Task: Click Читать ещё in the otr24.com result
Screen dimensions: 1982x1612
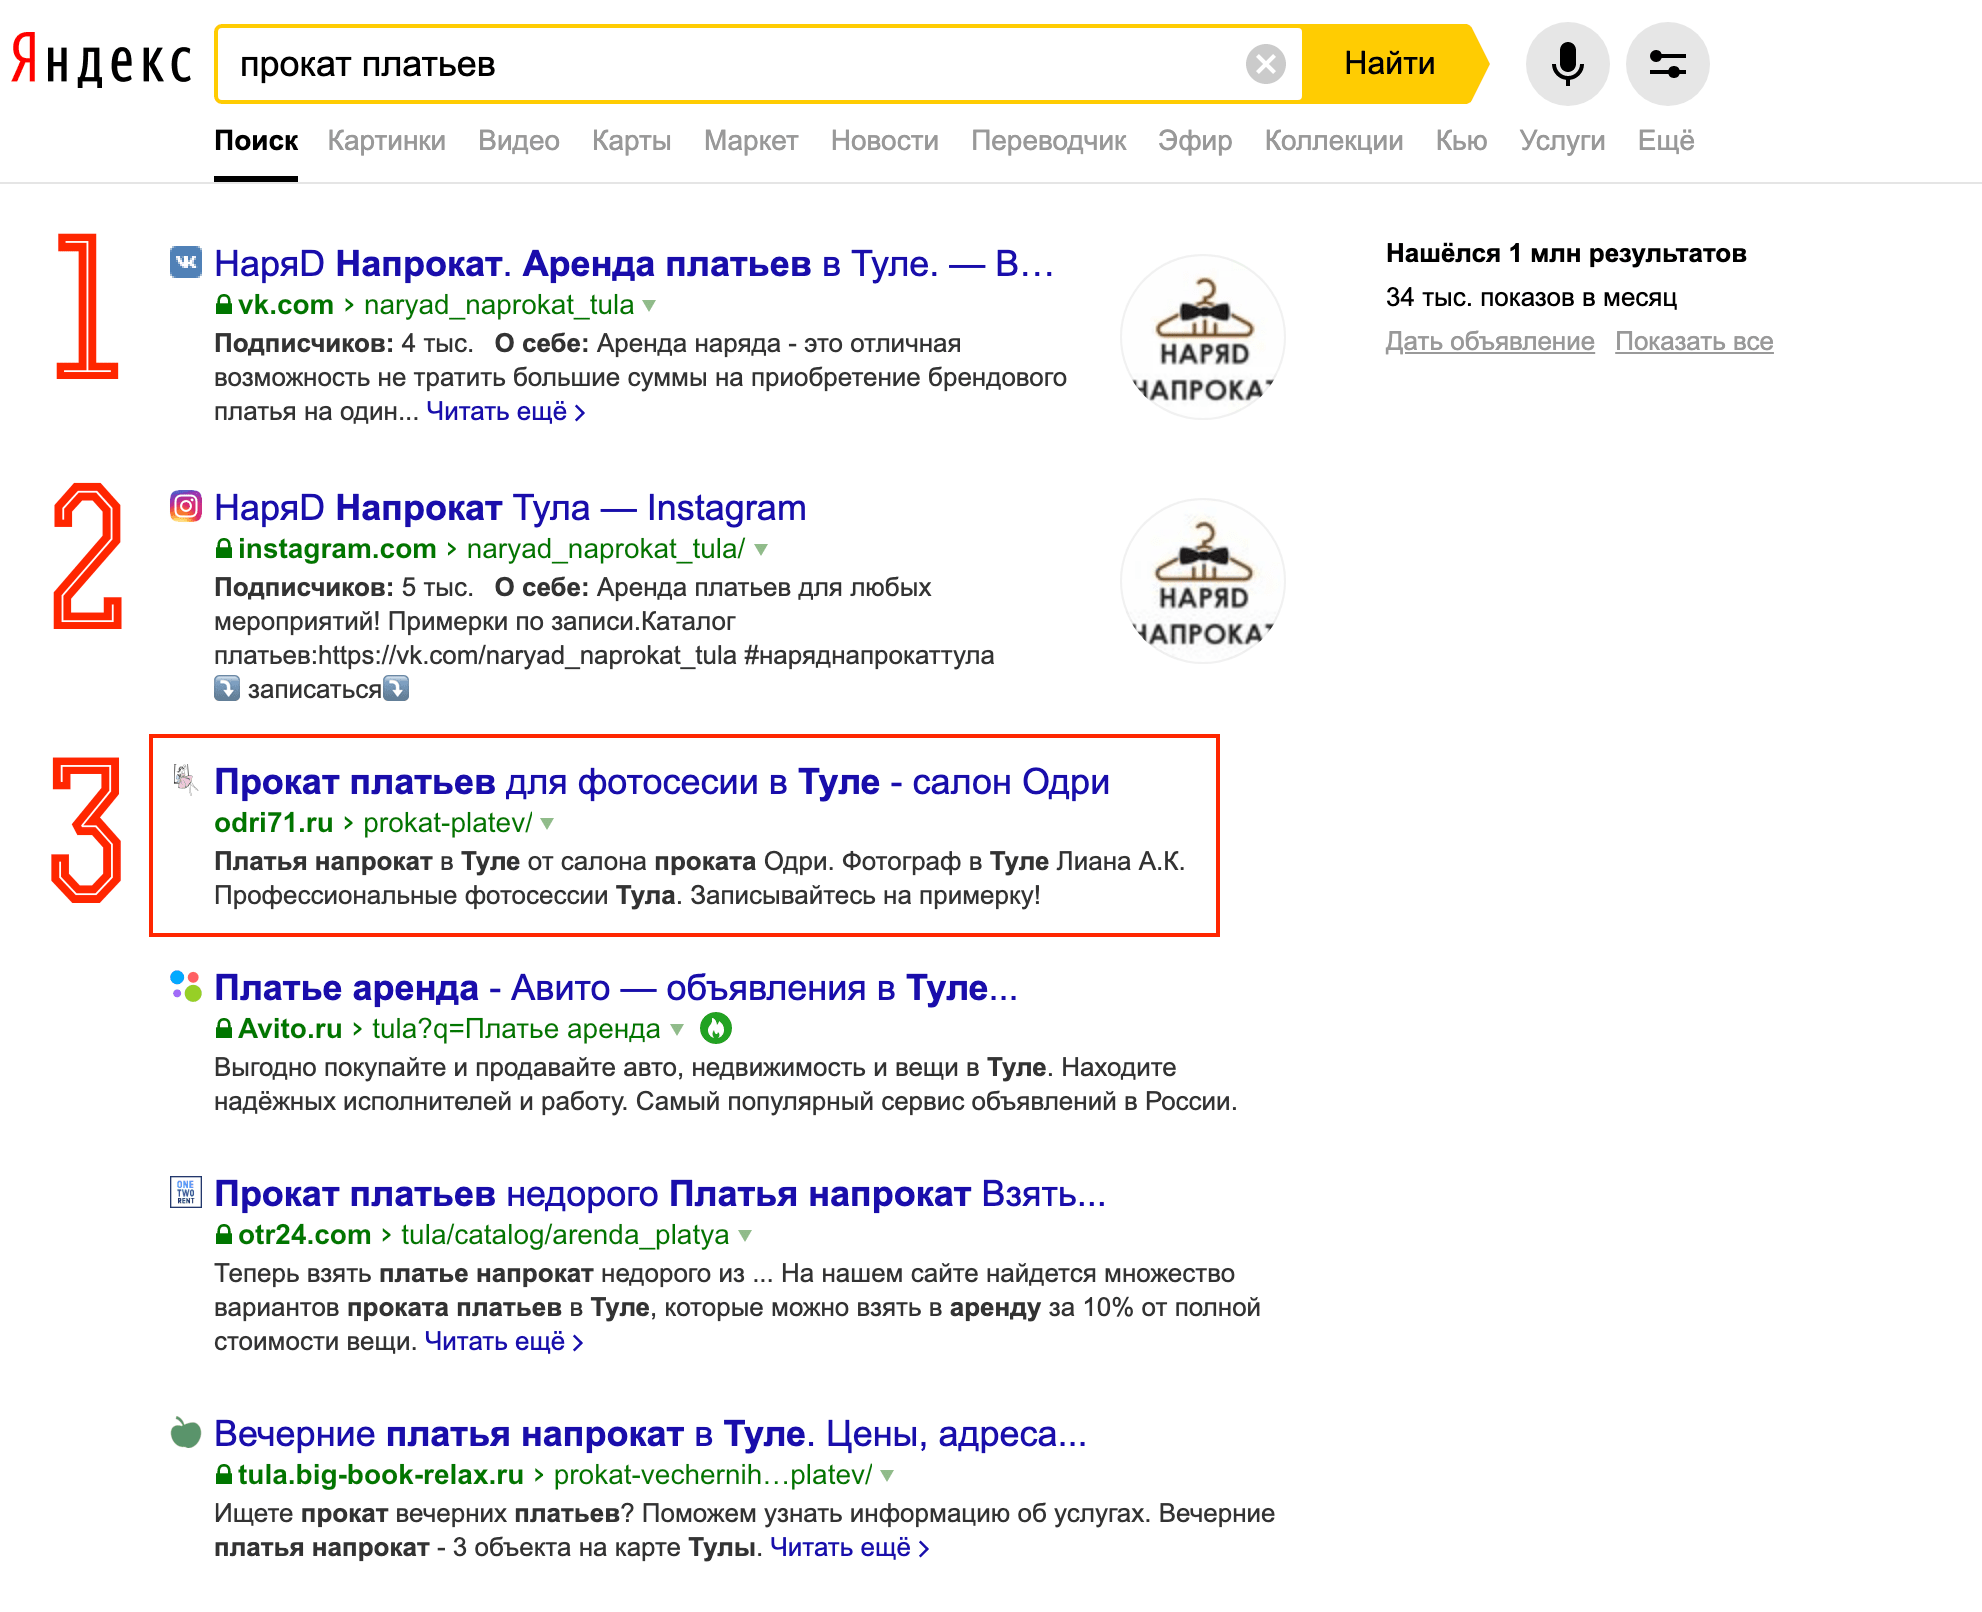Action: [504, 1341]
